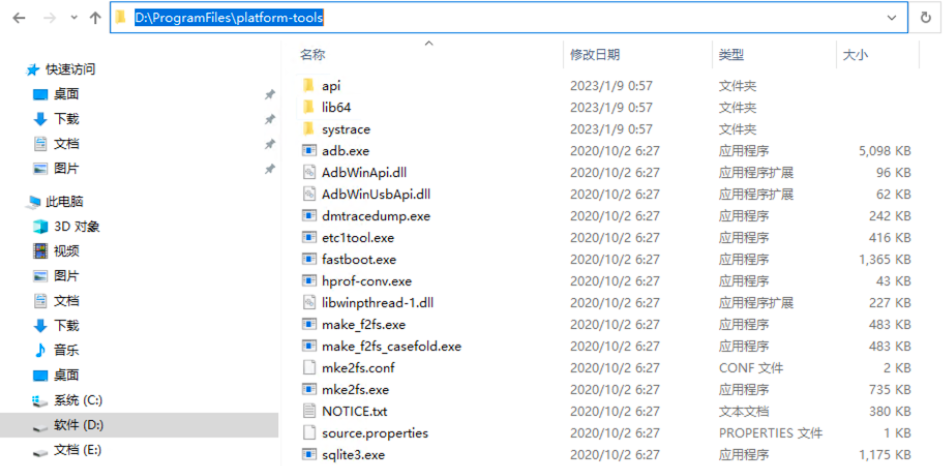This screenshot has height=466, width=948.
Task: Sort by 修改日期 column header
Action: 595,55
